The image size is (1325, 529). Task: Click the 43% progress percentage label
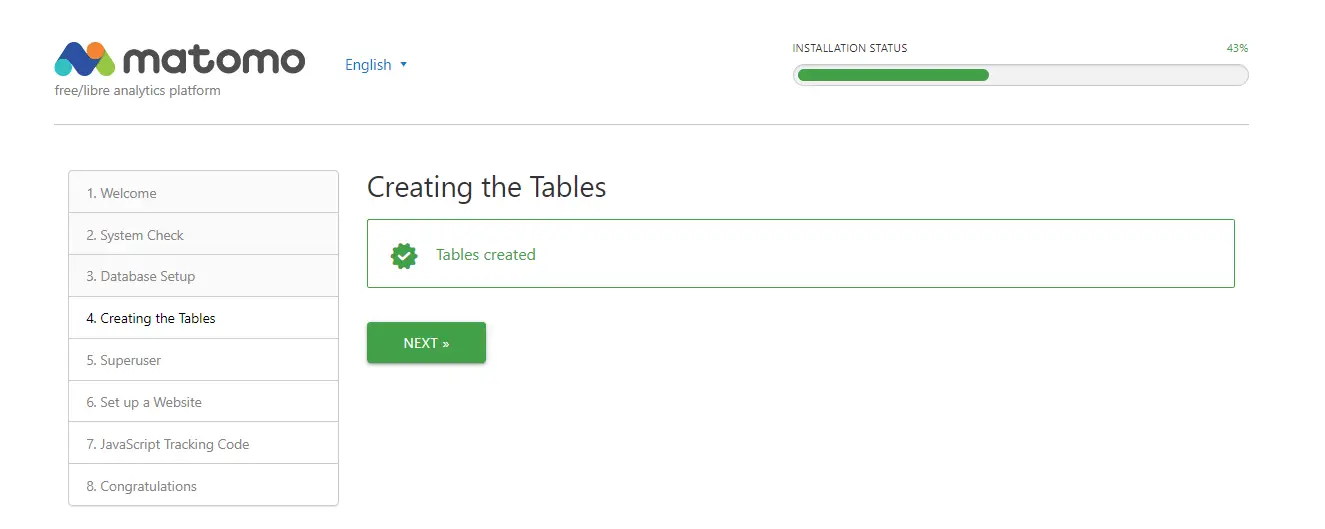click(x=1237, y=48)
